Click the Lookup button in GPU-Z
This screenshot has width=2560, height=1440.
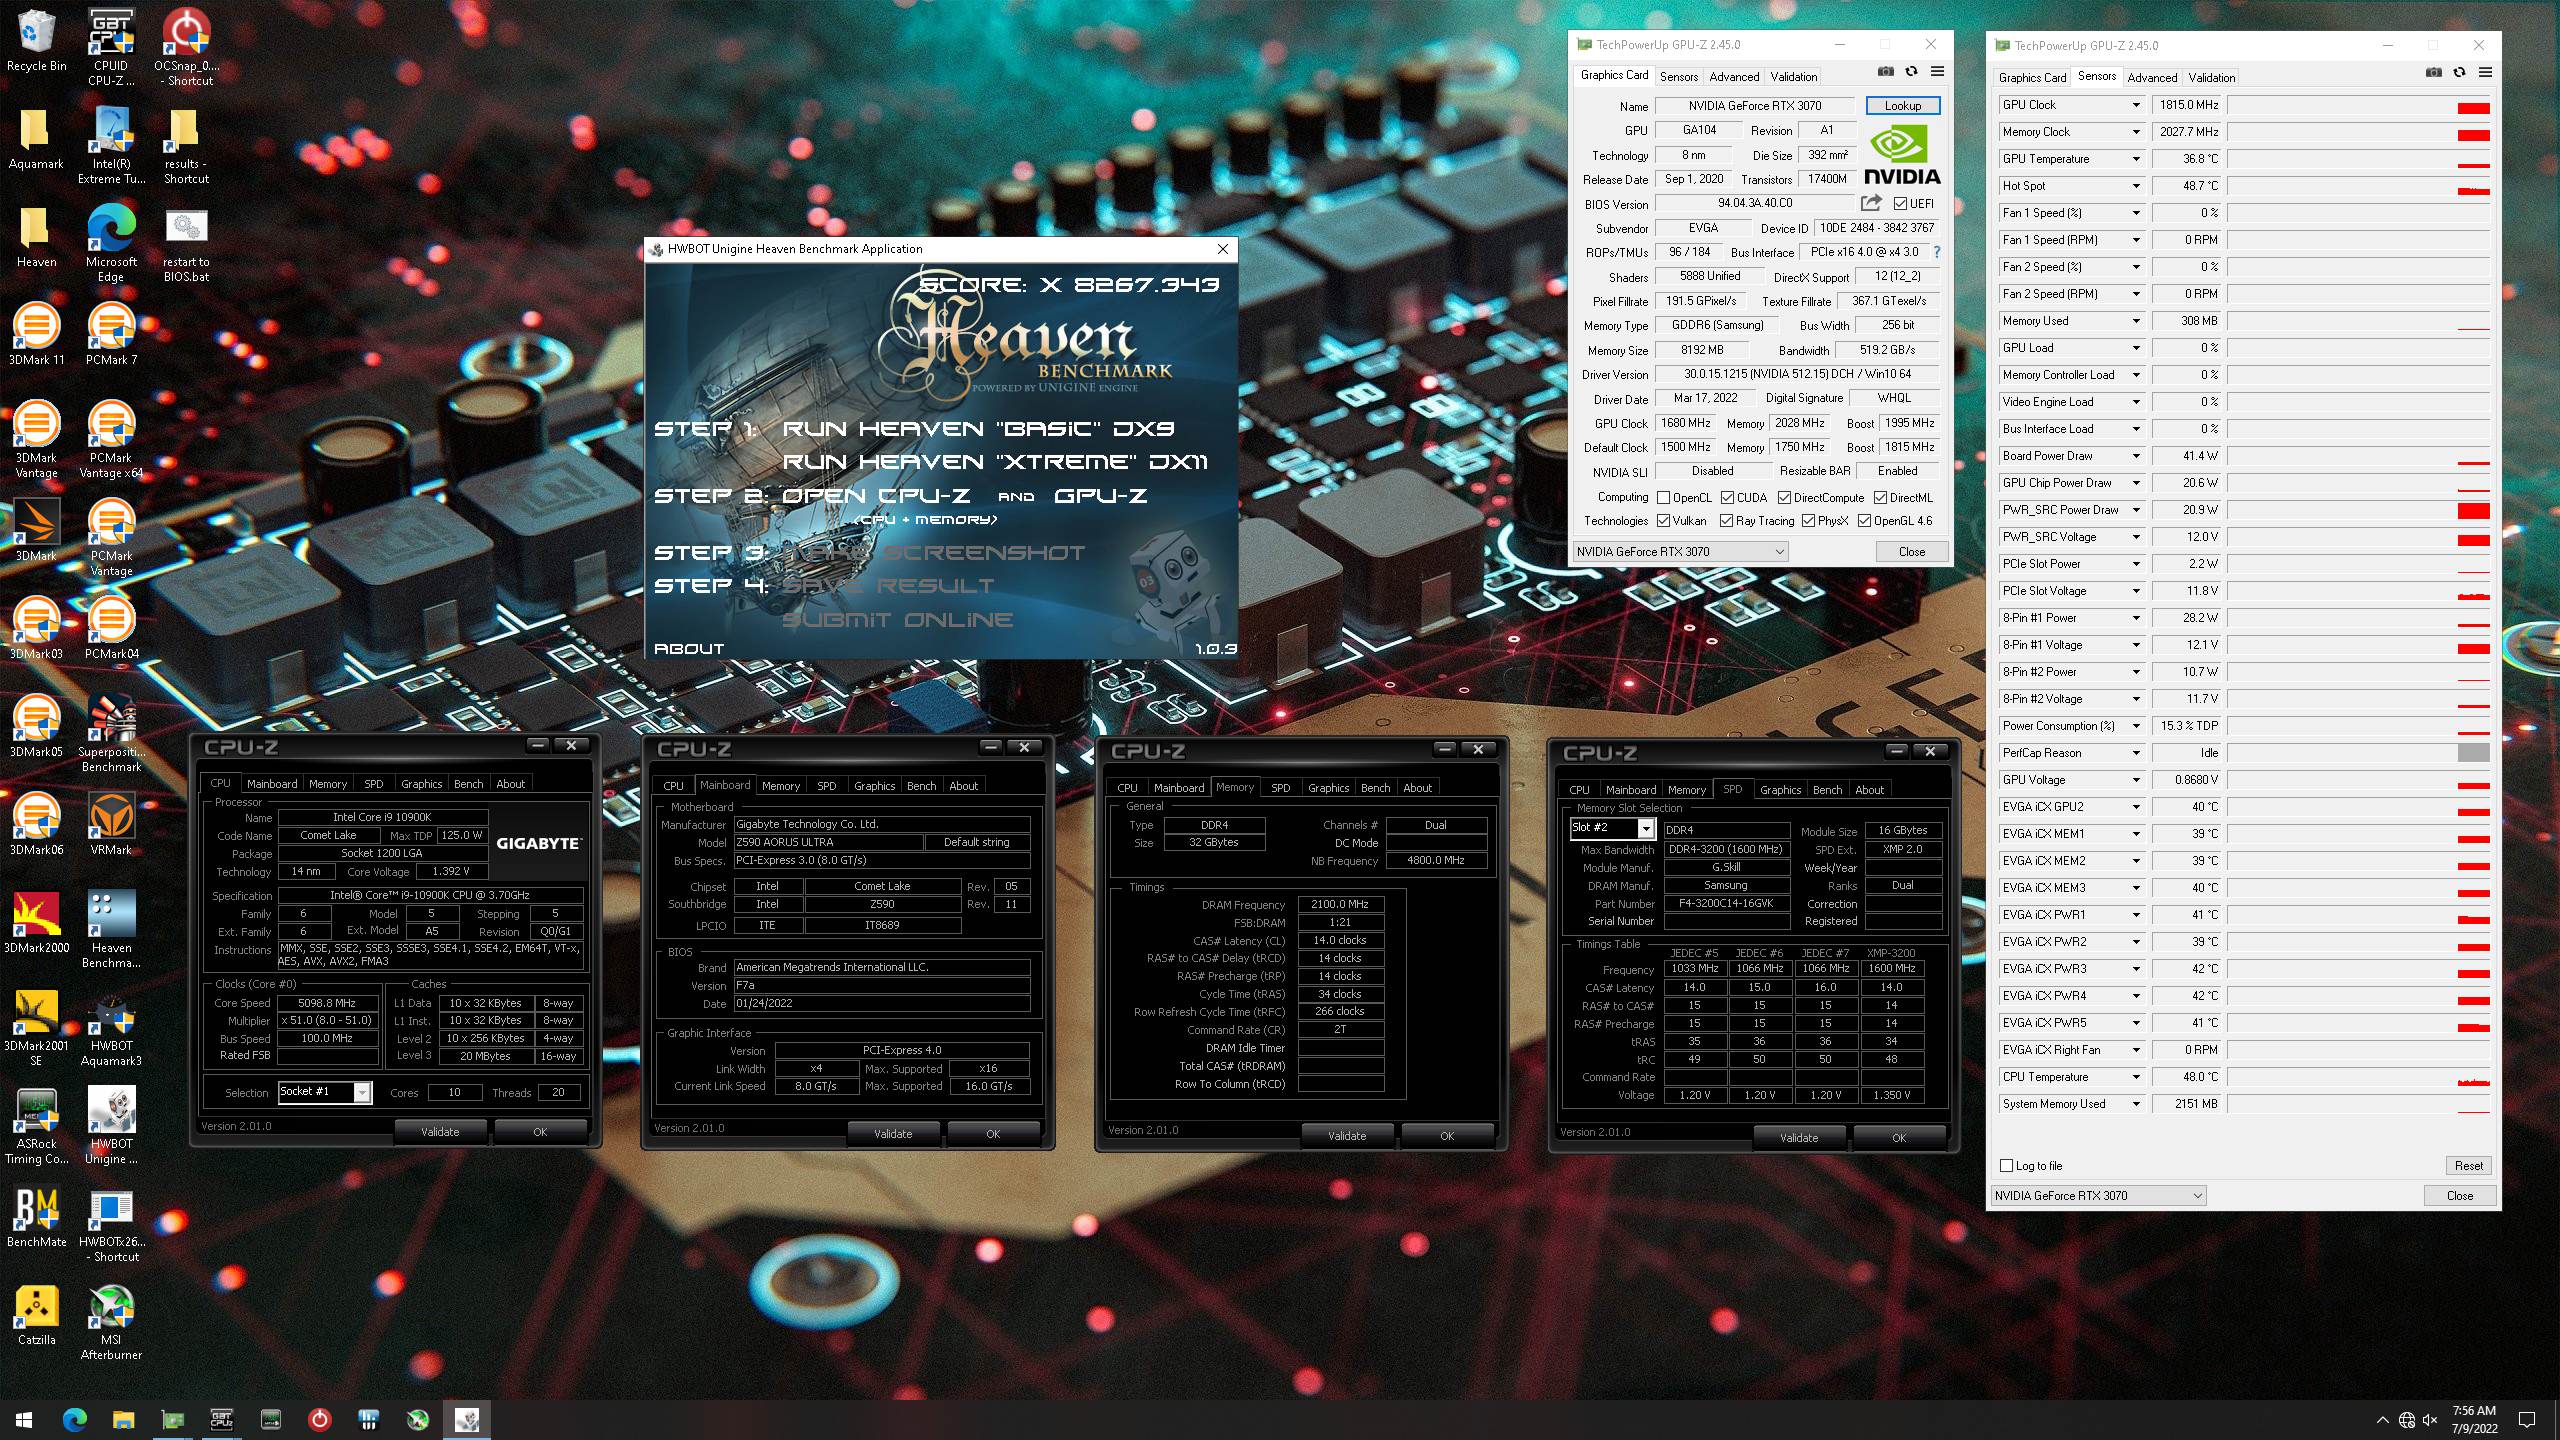[1902, 105]
